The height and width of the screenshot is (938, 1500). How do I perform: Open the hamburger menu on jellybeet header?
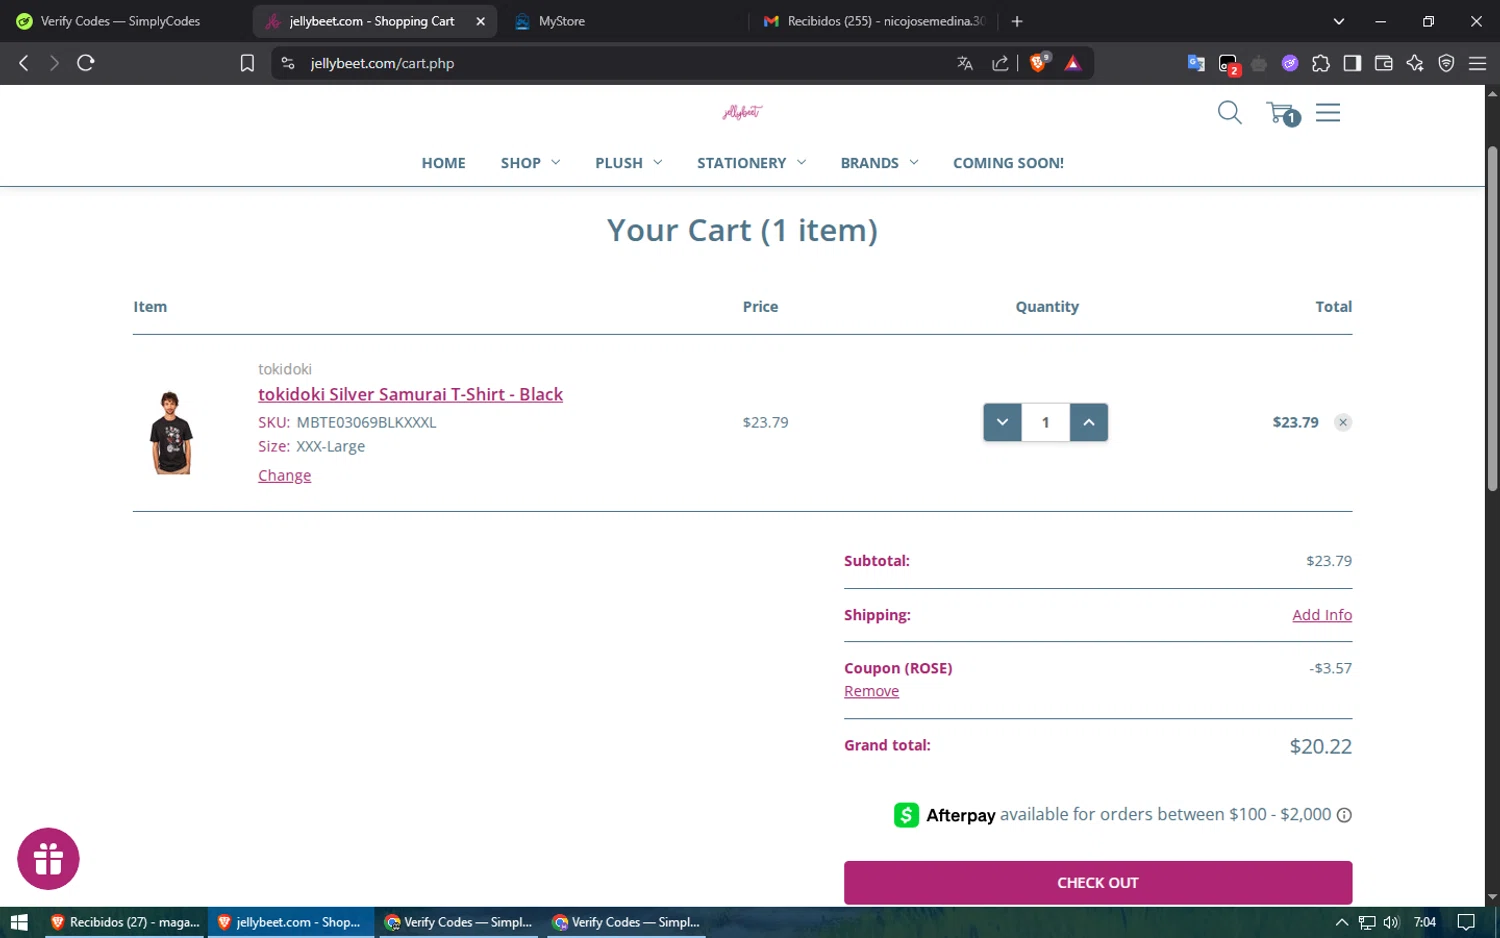1328,113
